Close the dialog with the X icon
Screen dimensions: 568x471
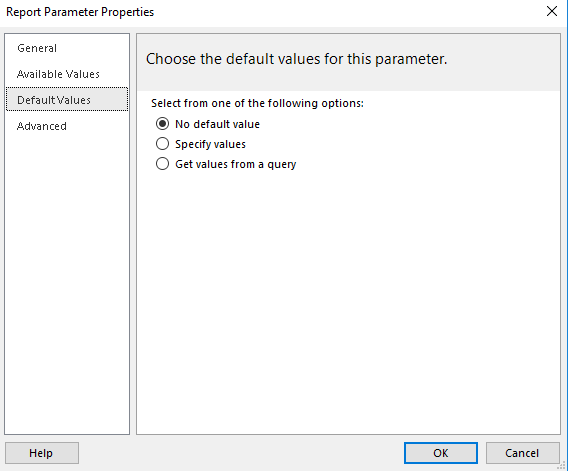click(552, 12)
